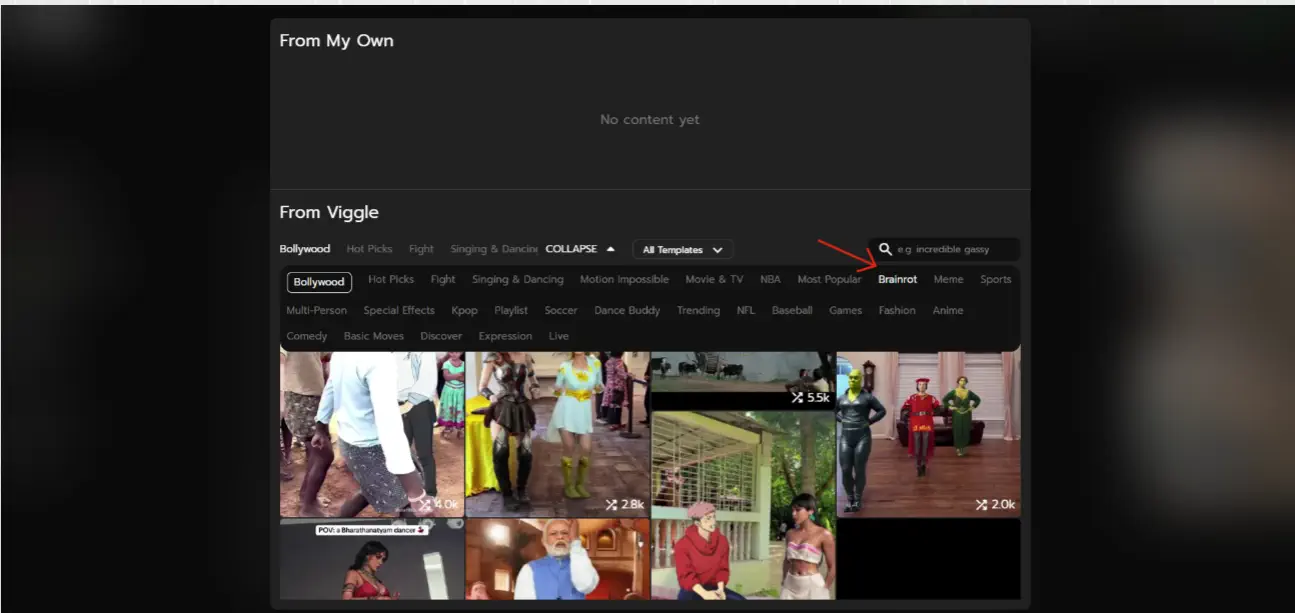This screenshot has width=1295, height=613.
Task: Click the remix icon beside 4.0k
Action: (x=425, y=505)
